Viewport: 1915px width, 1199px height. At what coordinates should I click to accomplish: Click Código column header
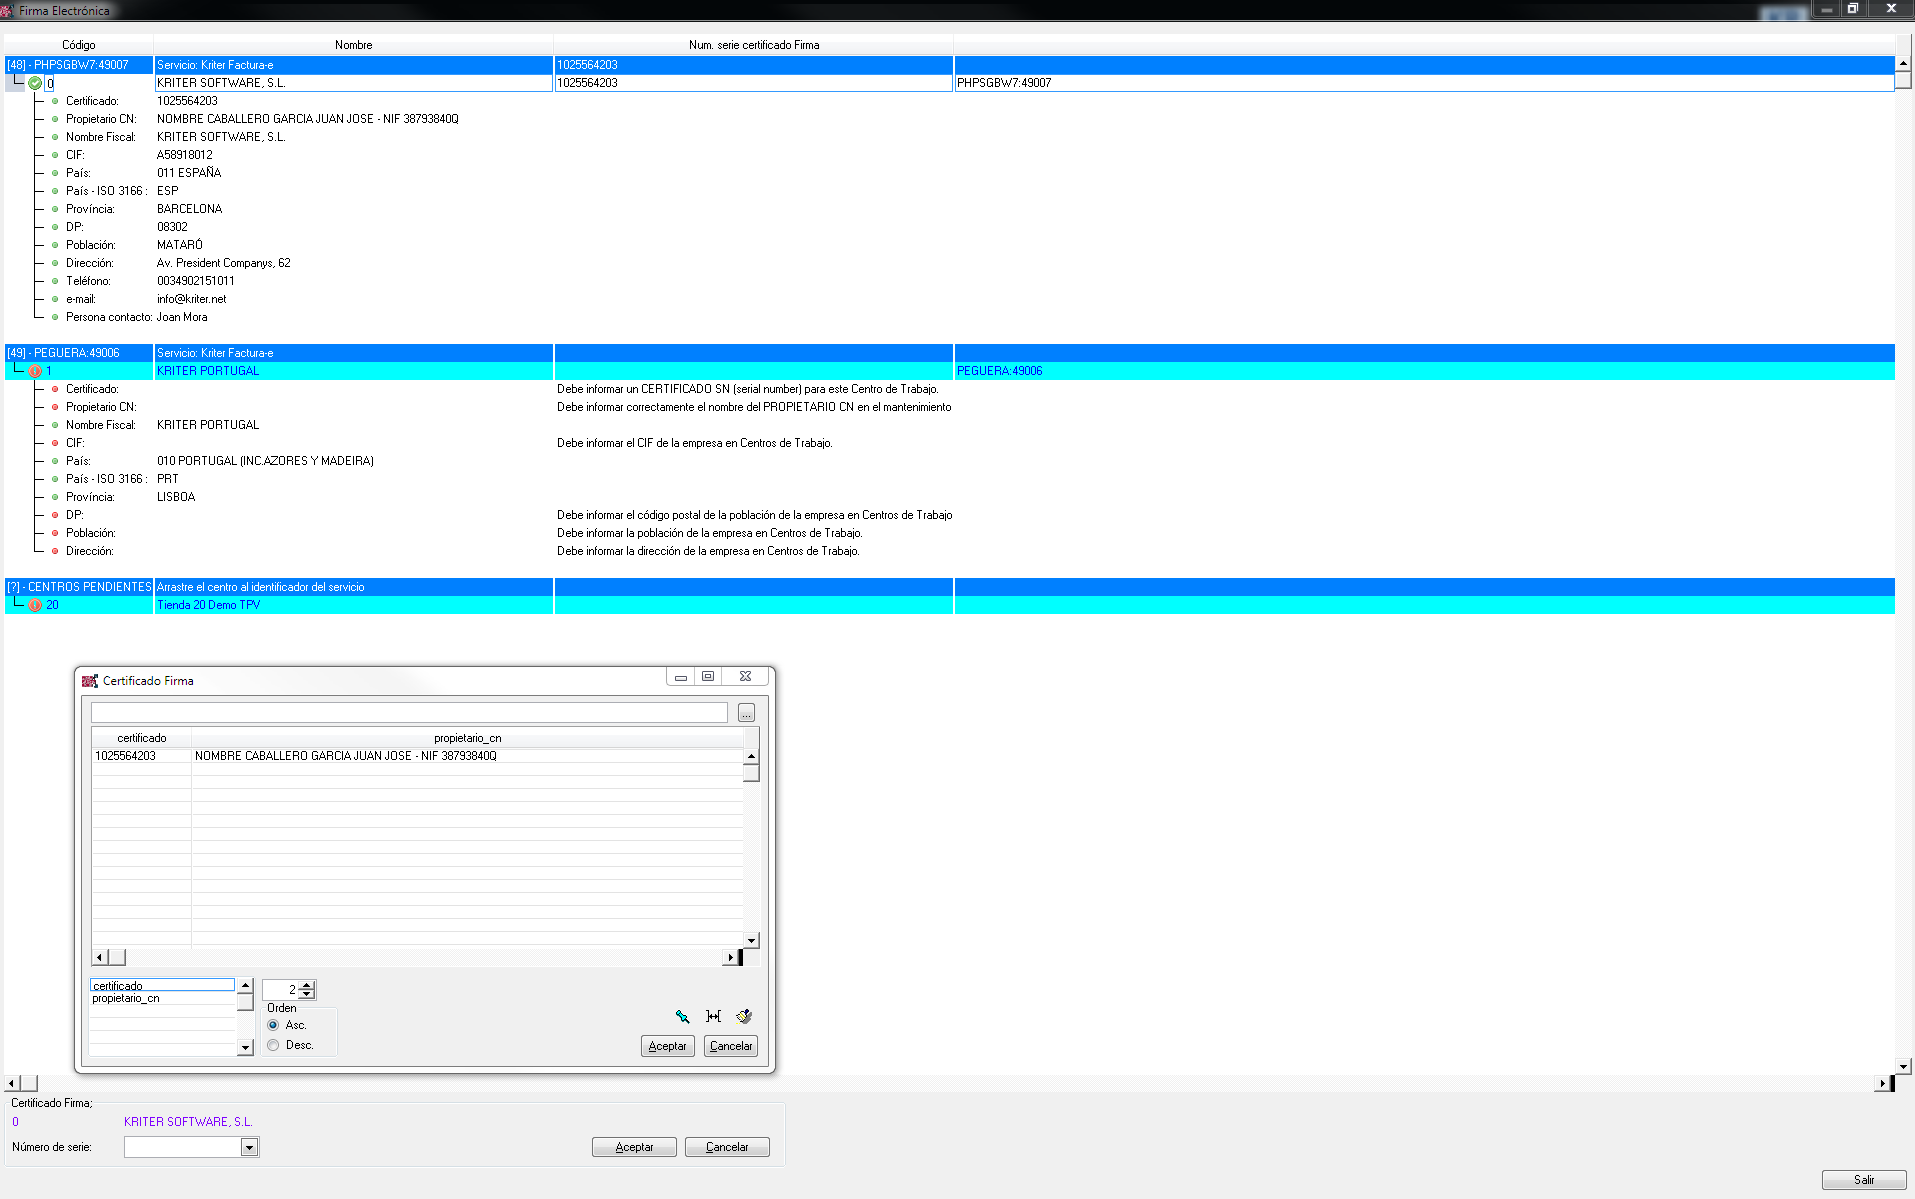click(x=79, y=45)
